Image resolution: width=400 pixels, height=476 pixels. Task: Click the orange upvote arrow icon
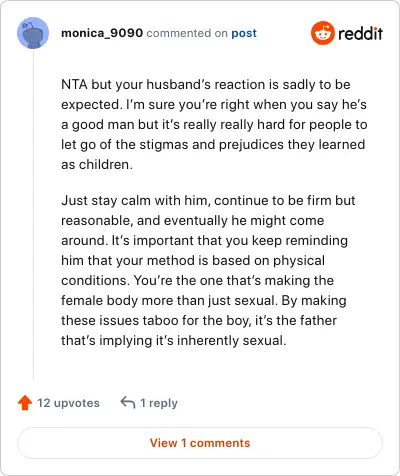coord(25,403)
